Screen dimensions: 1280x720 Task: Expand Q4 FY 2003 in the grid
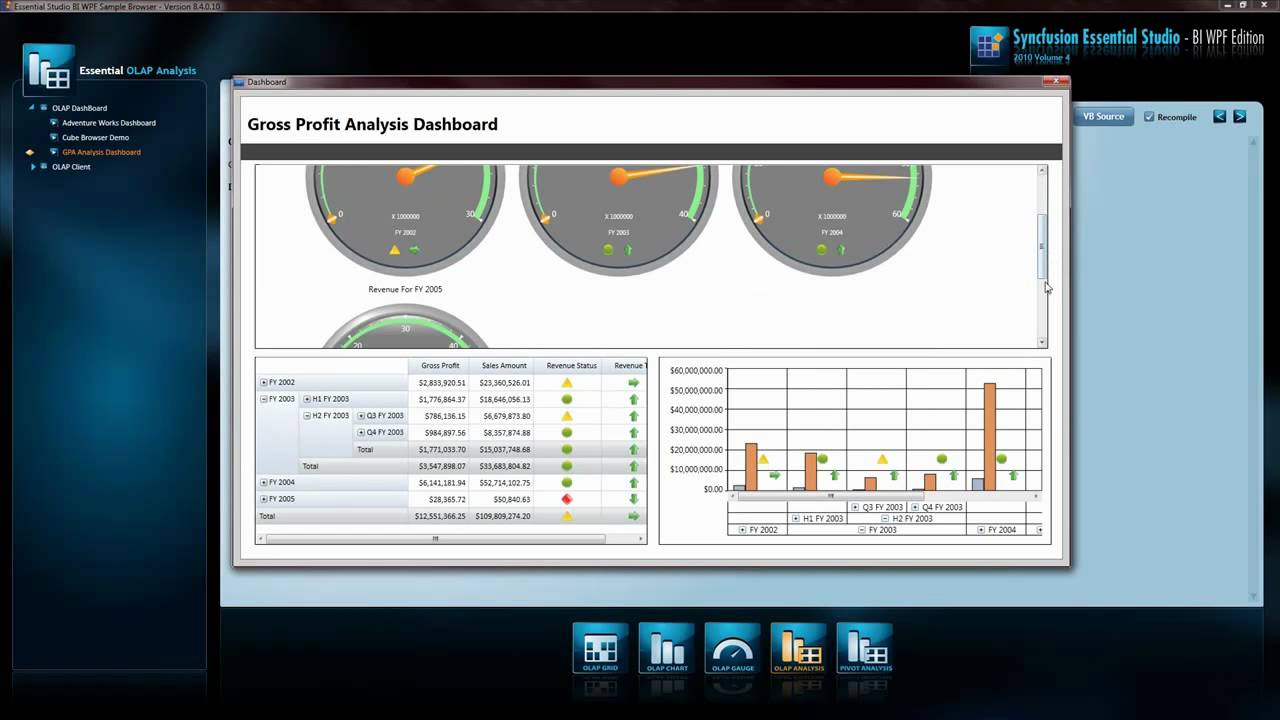361,433
